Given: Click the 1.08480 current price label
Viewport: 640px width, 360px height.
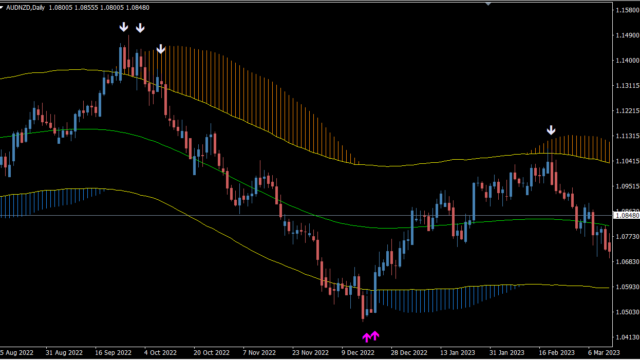Looking at the screenshot, I should pos(627,215).
